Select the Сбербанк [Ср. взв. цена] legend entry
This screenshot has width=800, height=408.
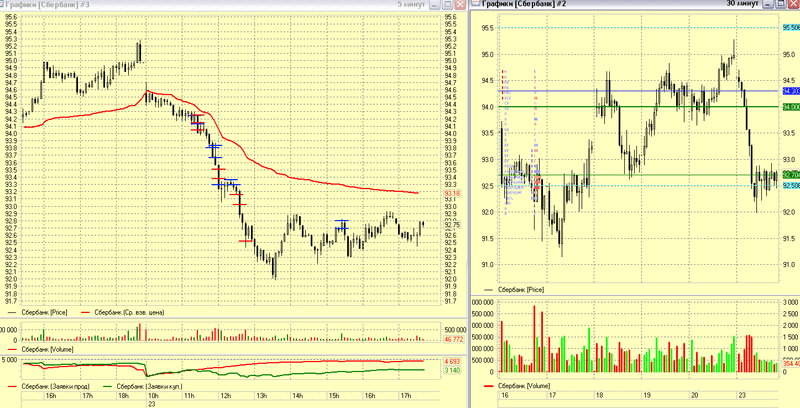(122, 312)
